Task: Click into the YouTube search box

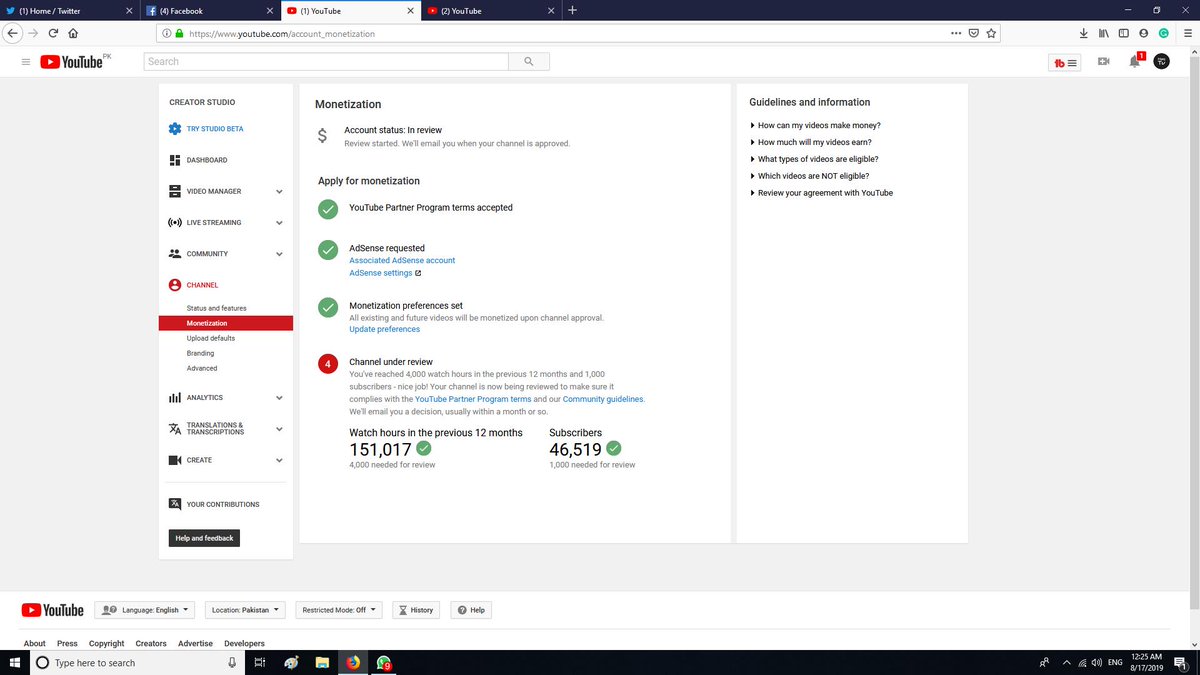Action: point(326,62)
